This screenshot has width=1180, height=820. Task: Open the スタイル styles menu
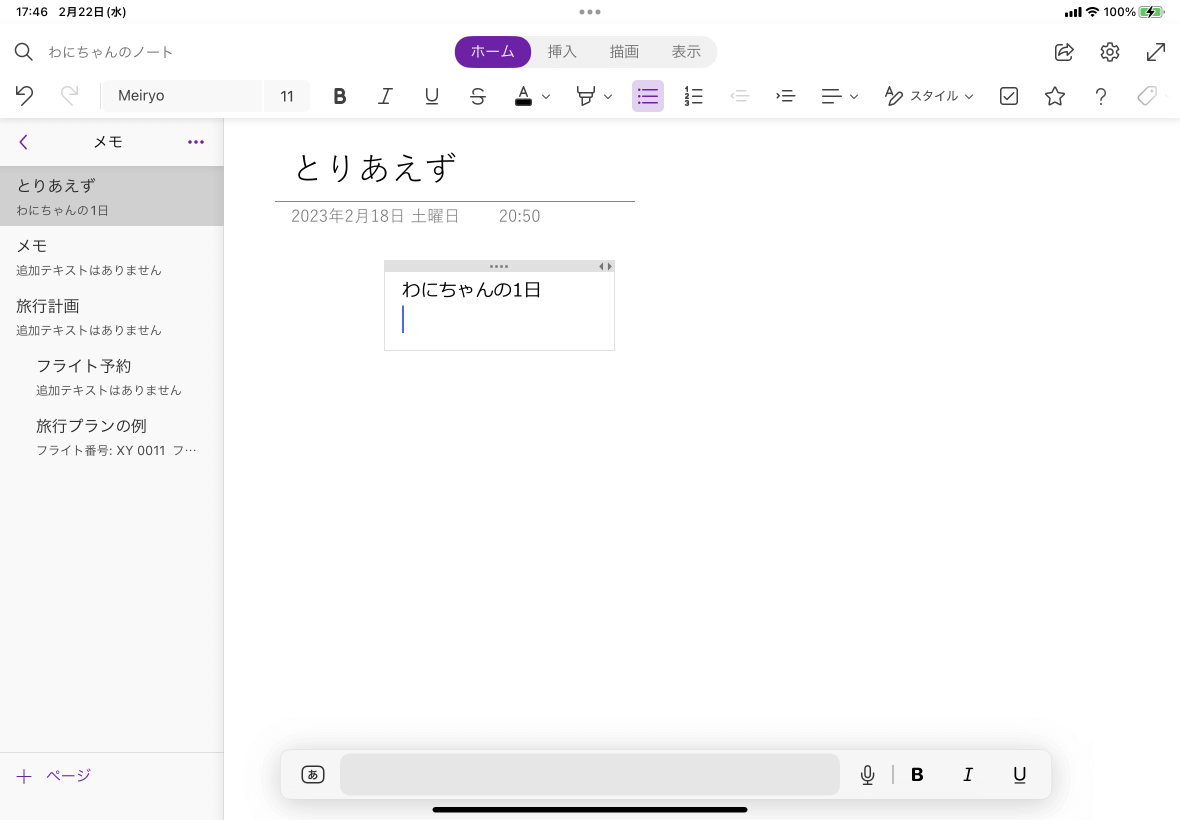pos(929,96)
